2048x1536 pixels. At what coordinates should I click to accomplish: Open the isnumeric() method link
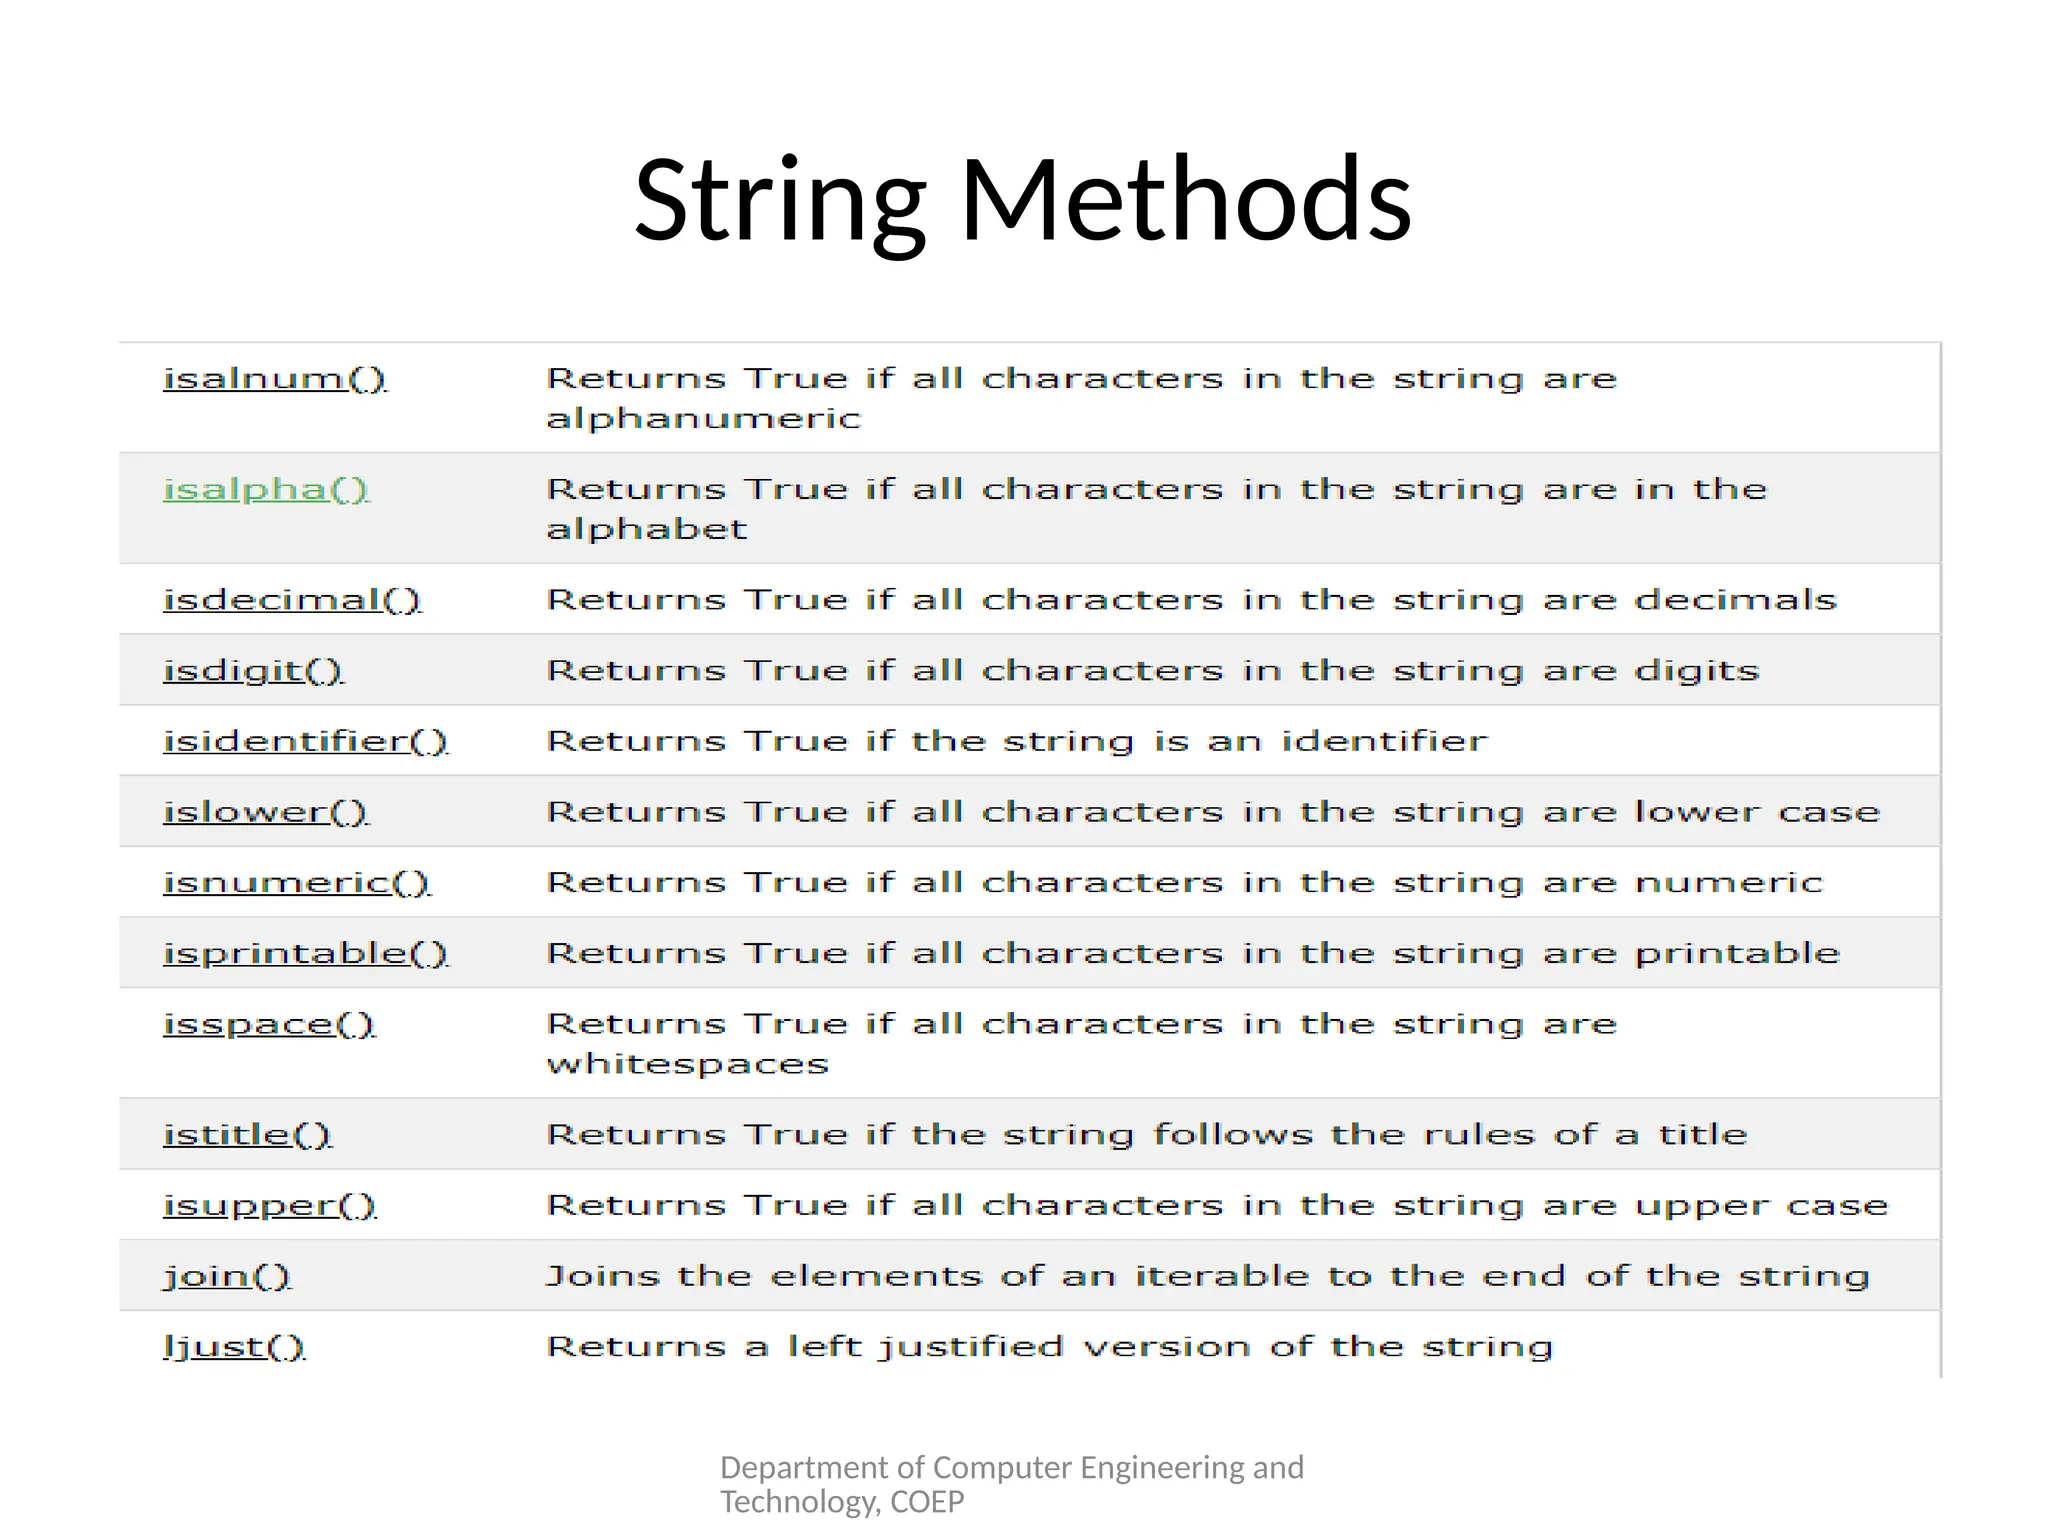point(296,883)
